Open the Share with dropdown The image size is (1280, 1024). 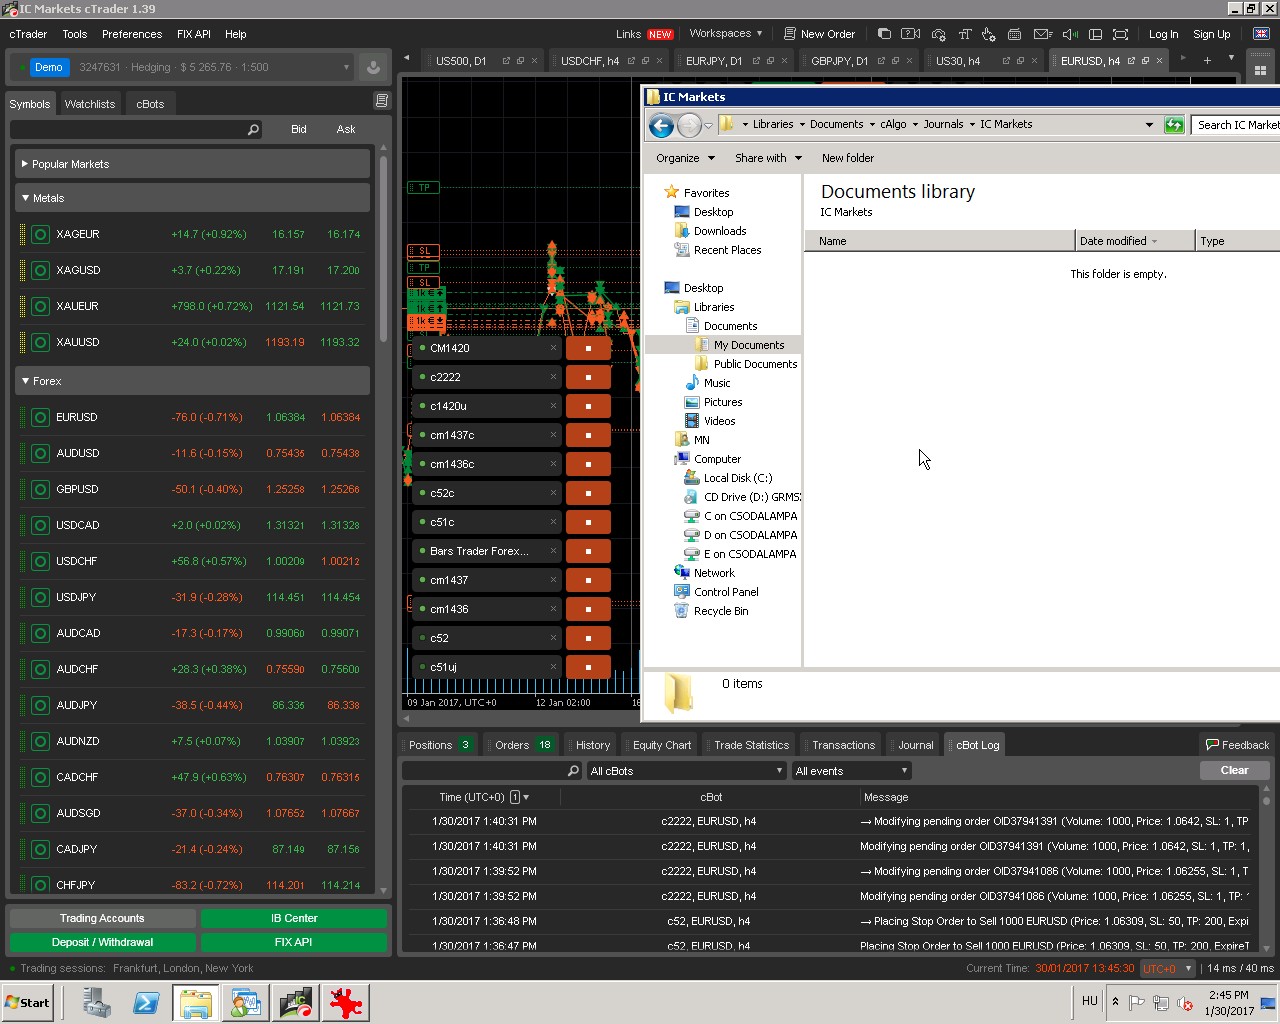pos(768,158)
